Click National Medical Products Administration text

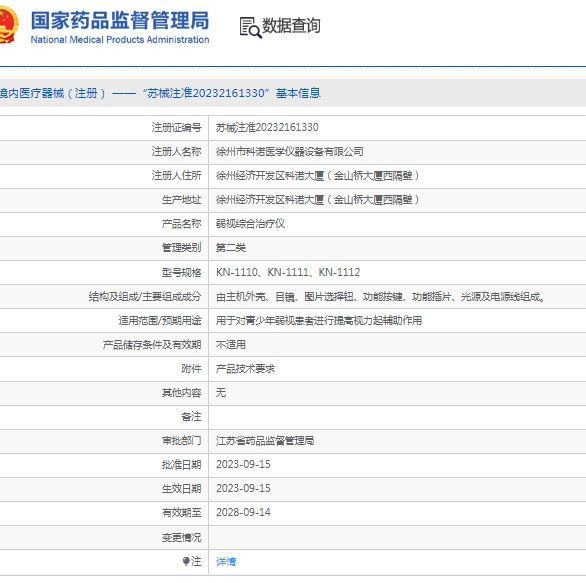[120, 40]
